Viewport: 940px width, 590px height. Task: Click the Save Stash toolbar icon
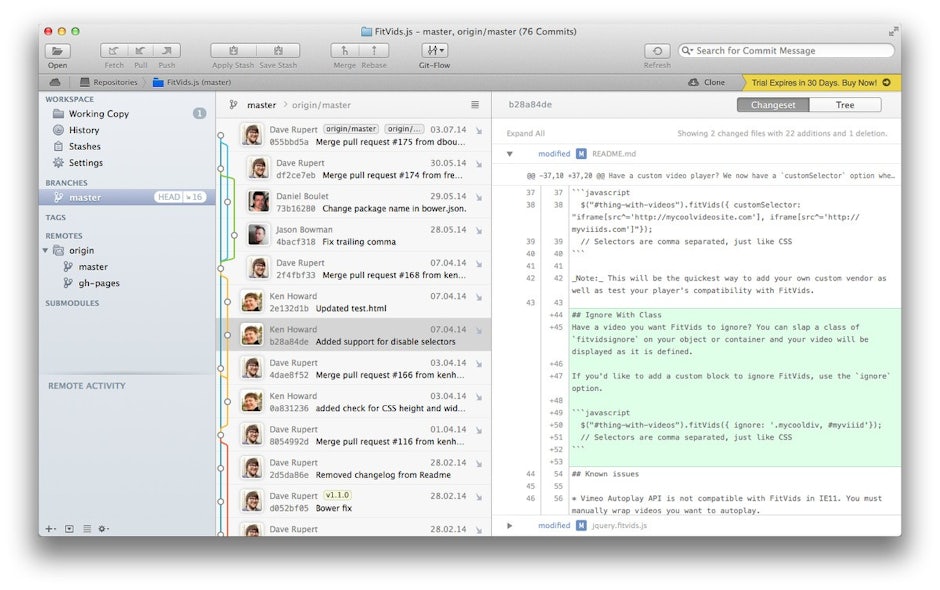click(278, 51)
